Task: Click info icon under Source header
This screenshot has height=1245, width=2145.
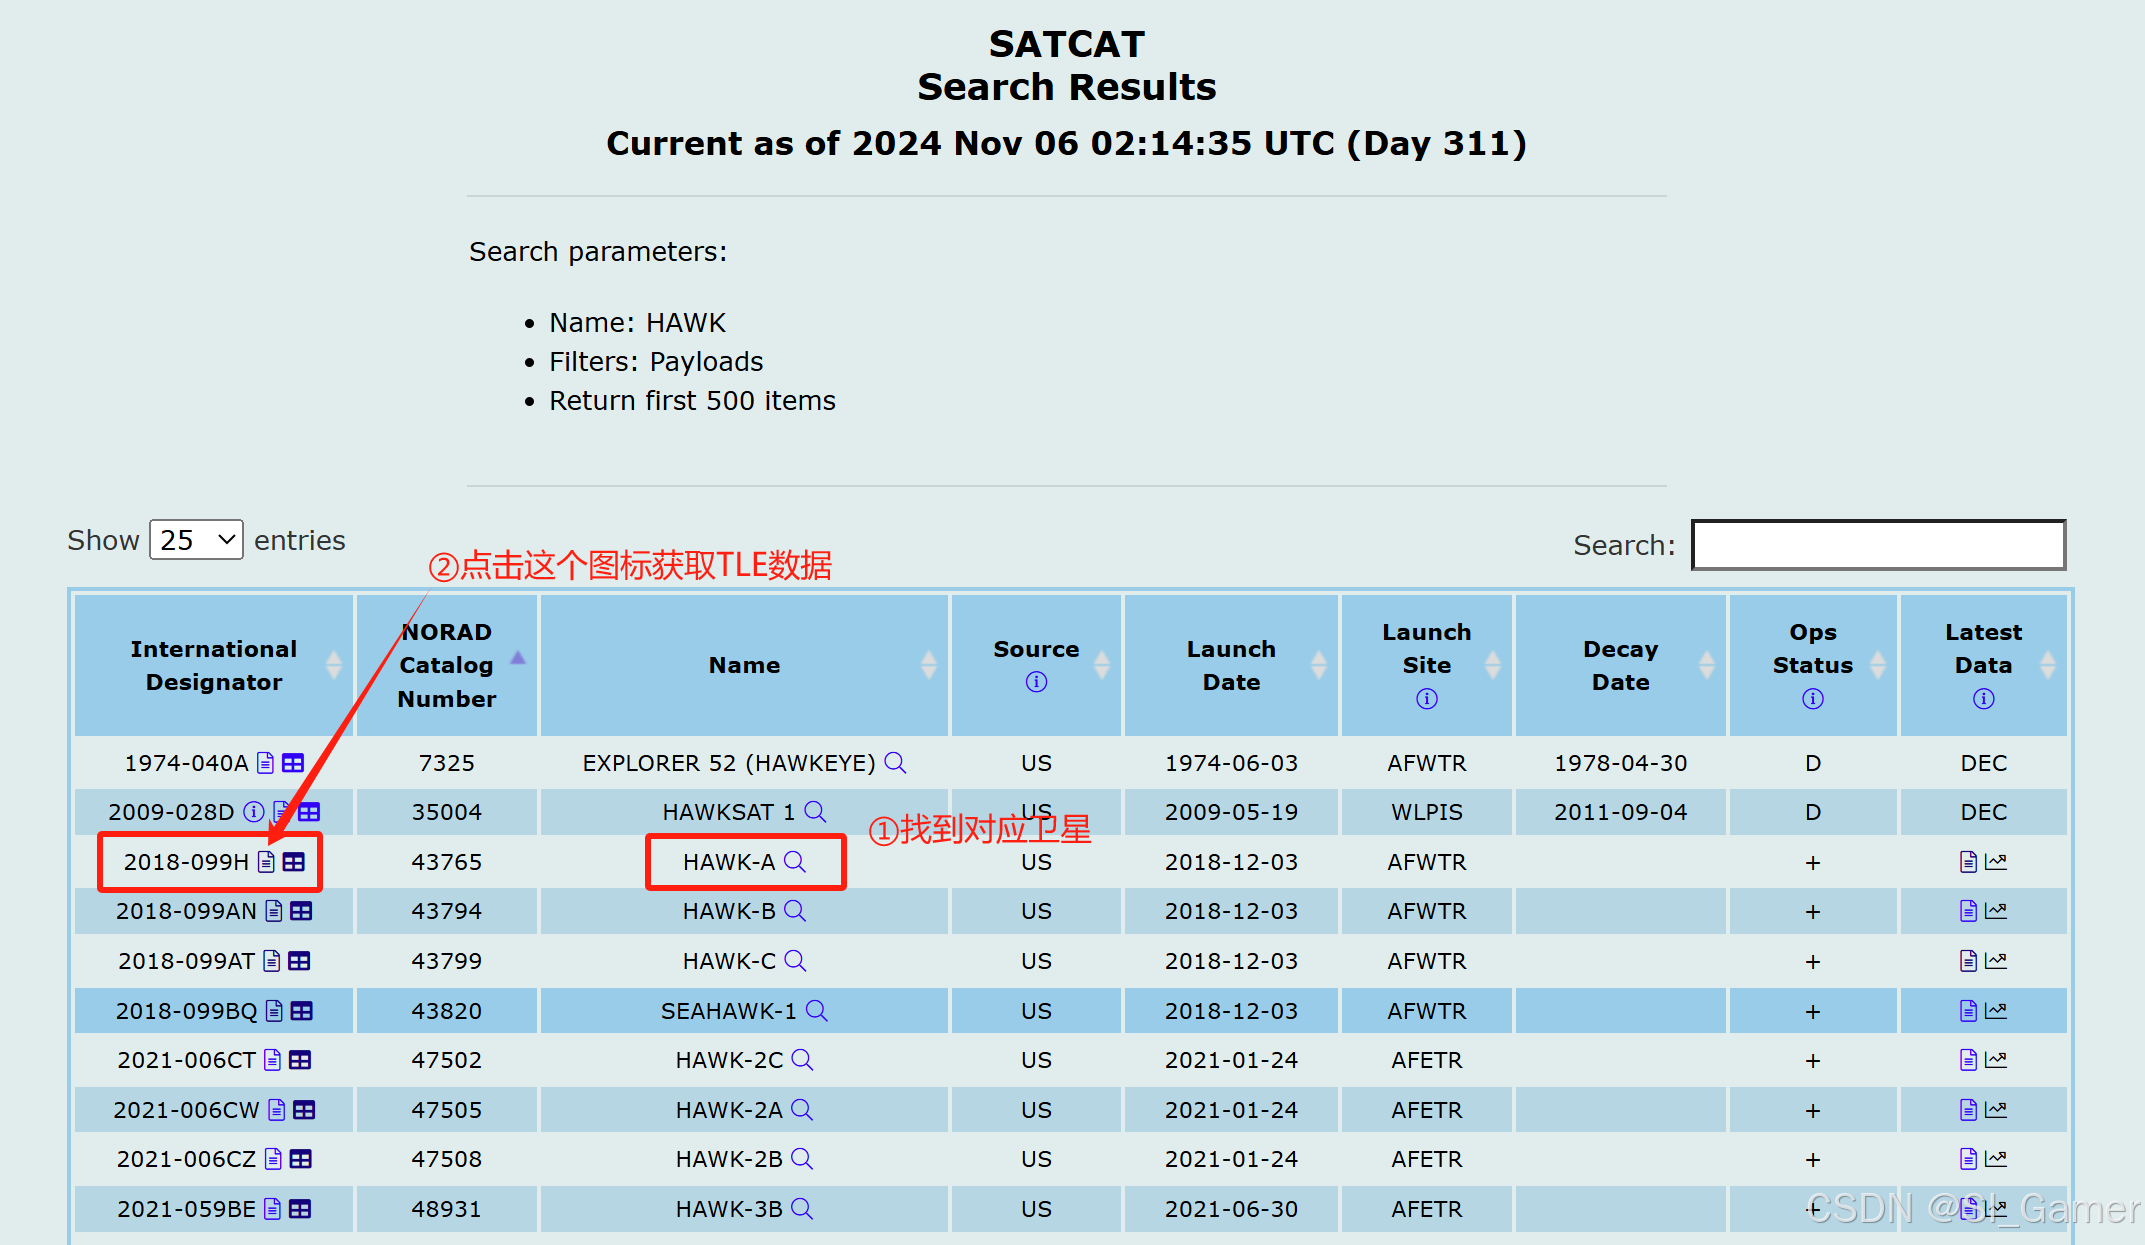Action: point(1036,682)
